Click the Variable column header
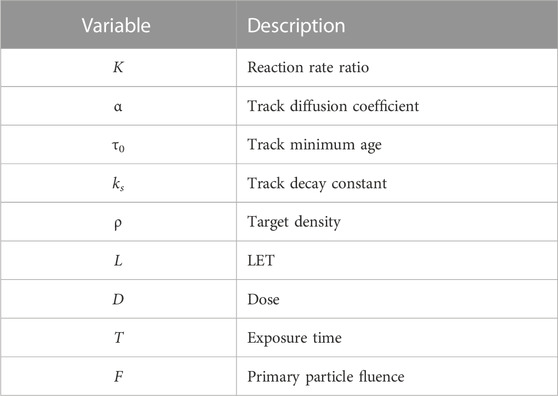 click(x=116, y=26)
